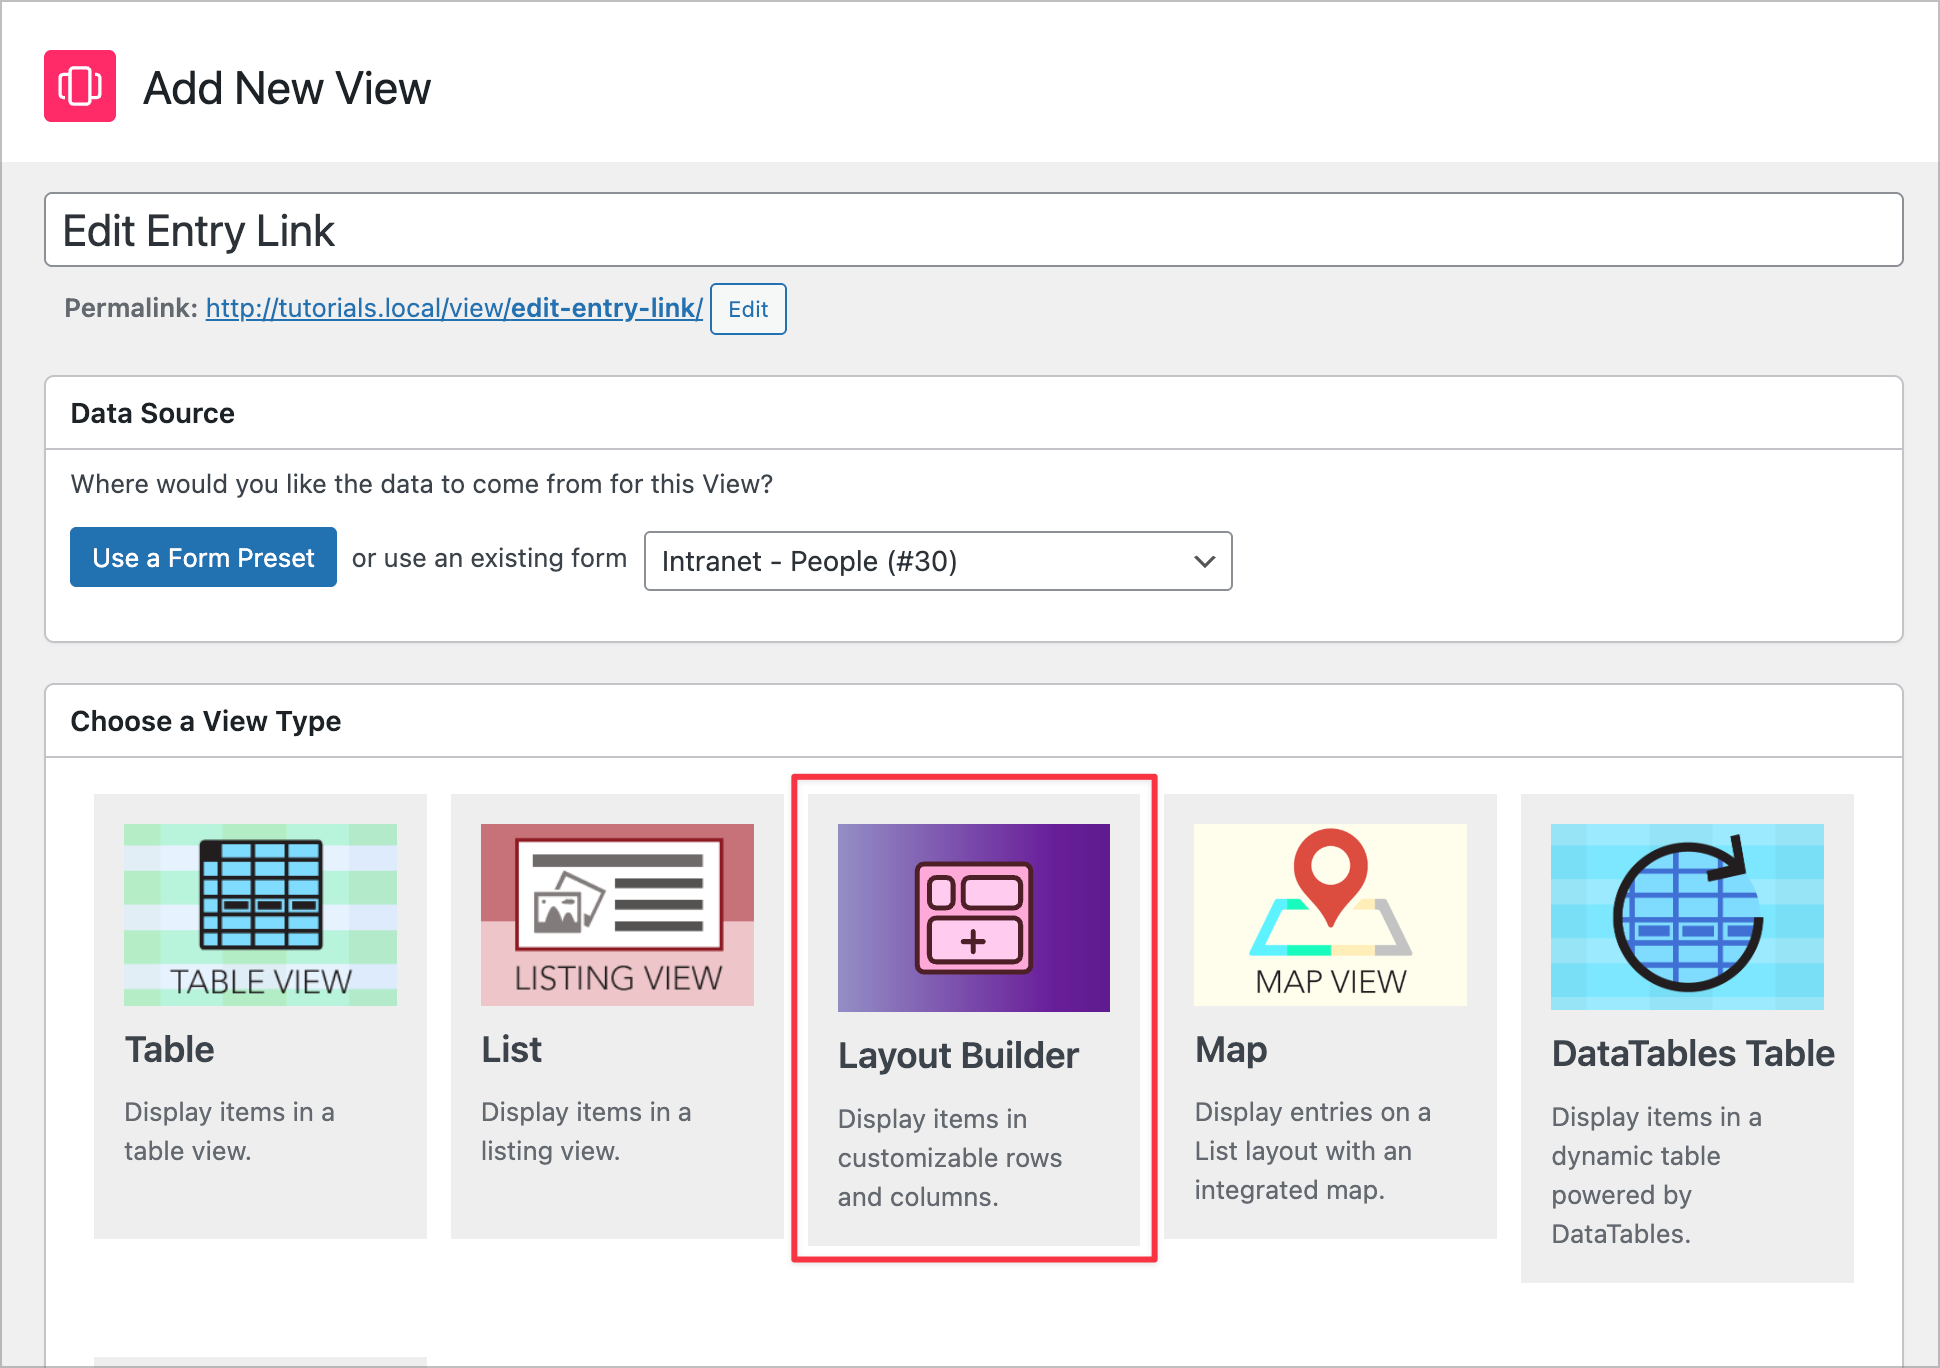1940x1368 pixels.
Task: Click the 'Where would you like the data' question
Action: (422, 484)
